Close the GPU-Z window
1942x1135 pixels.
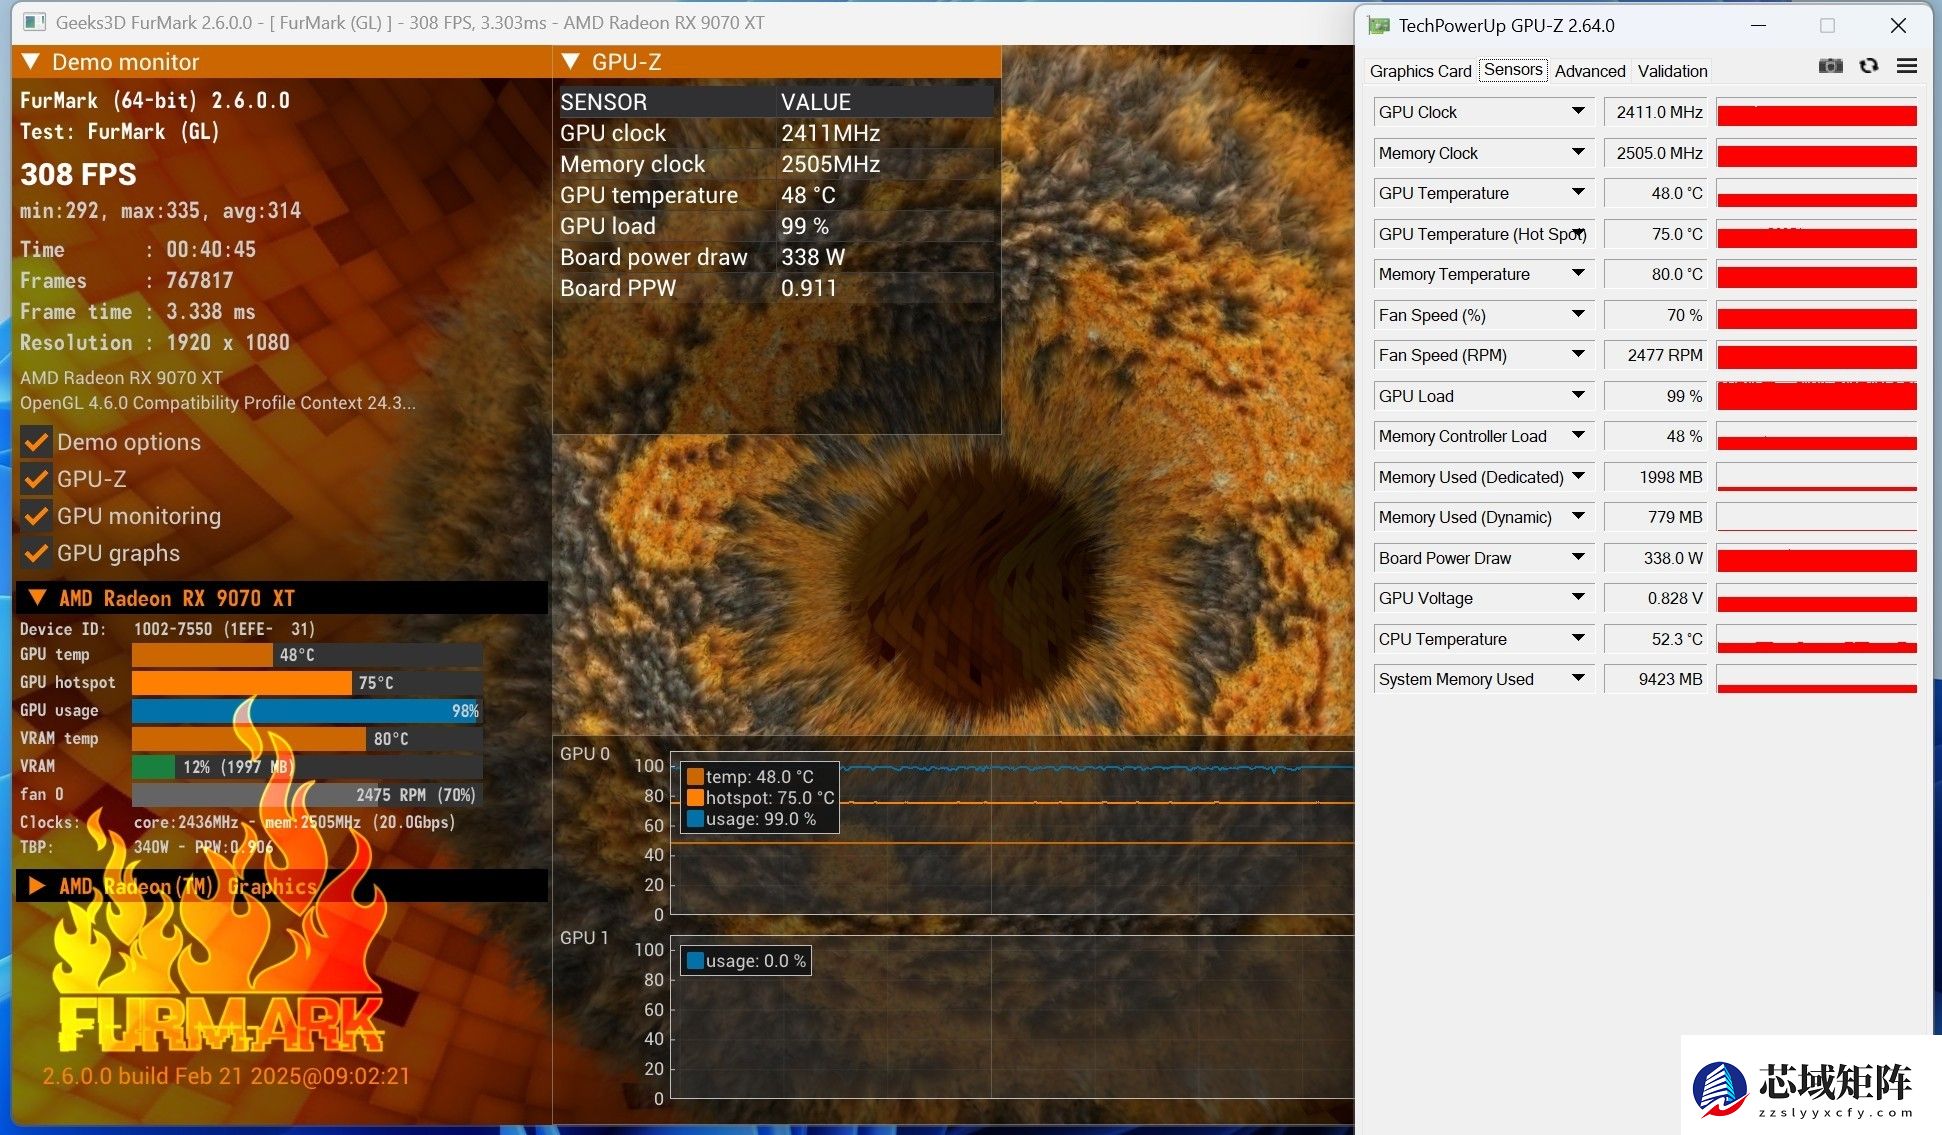[x=1897, y=25]
